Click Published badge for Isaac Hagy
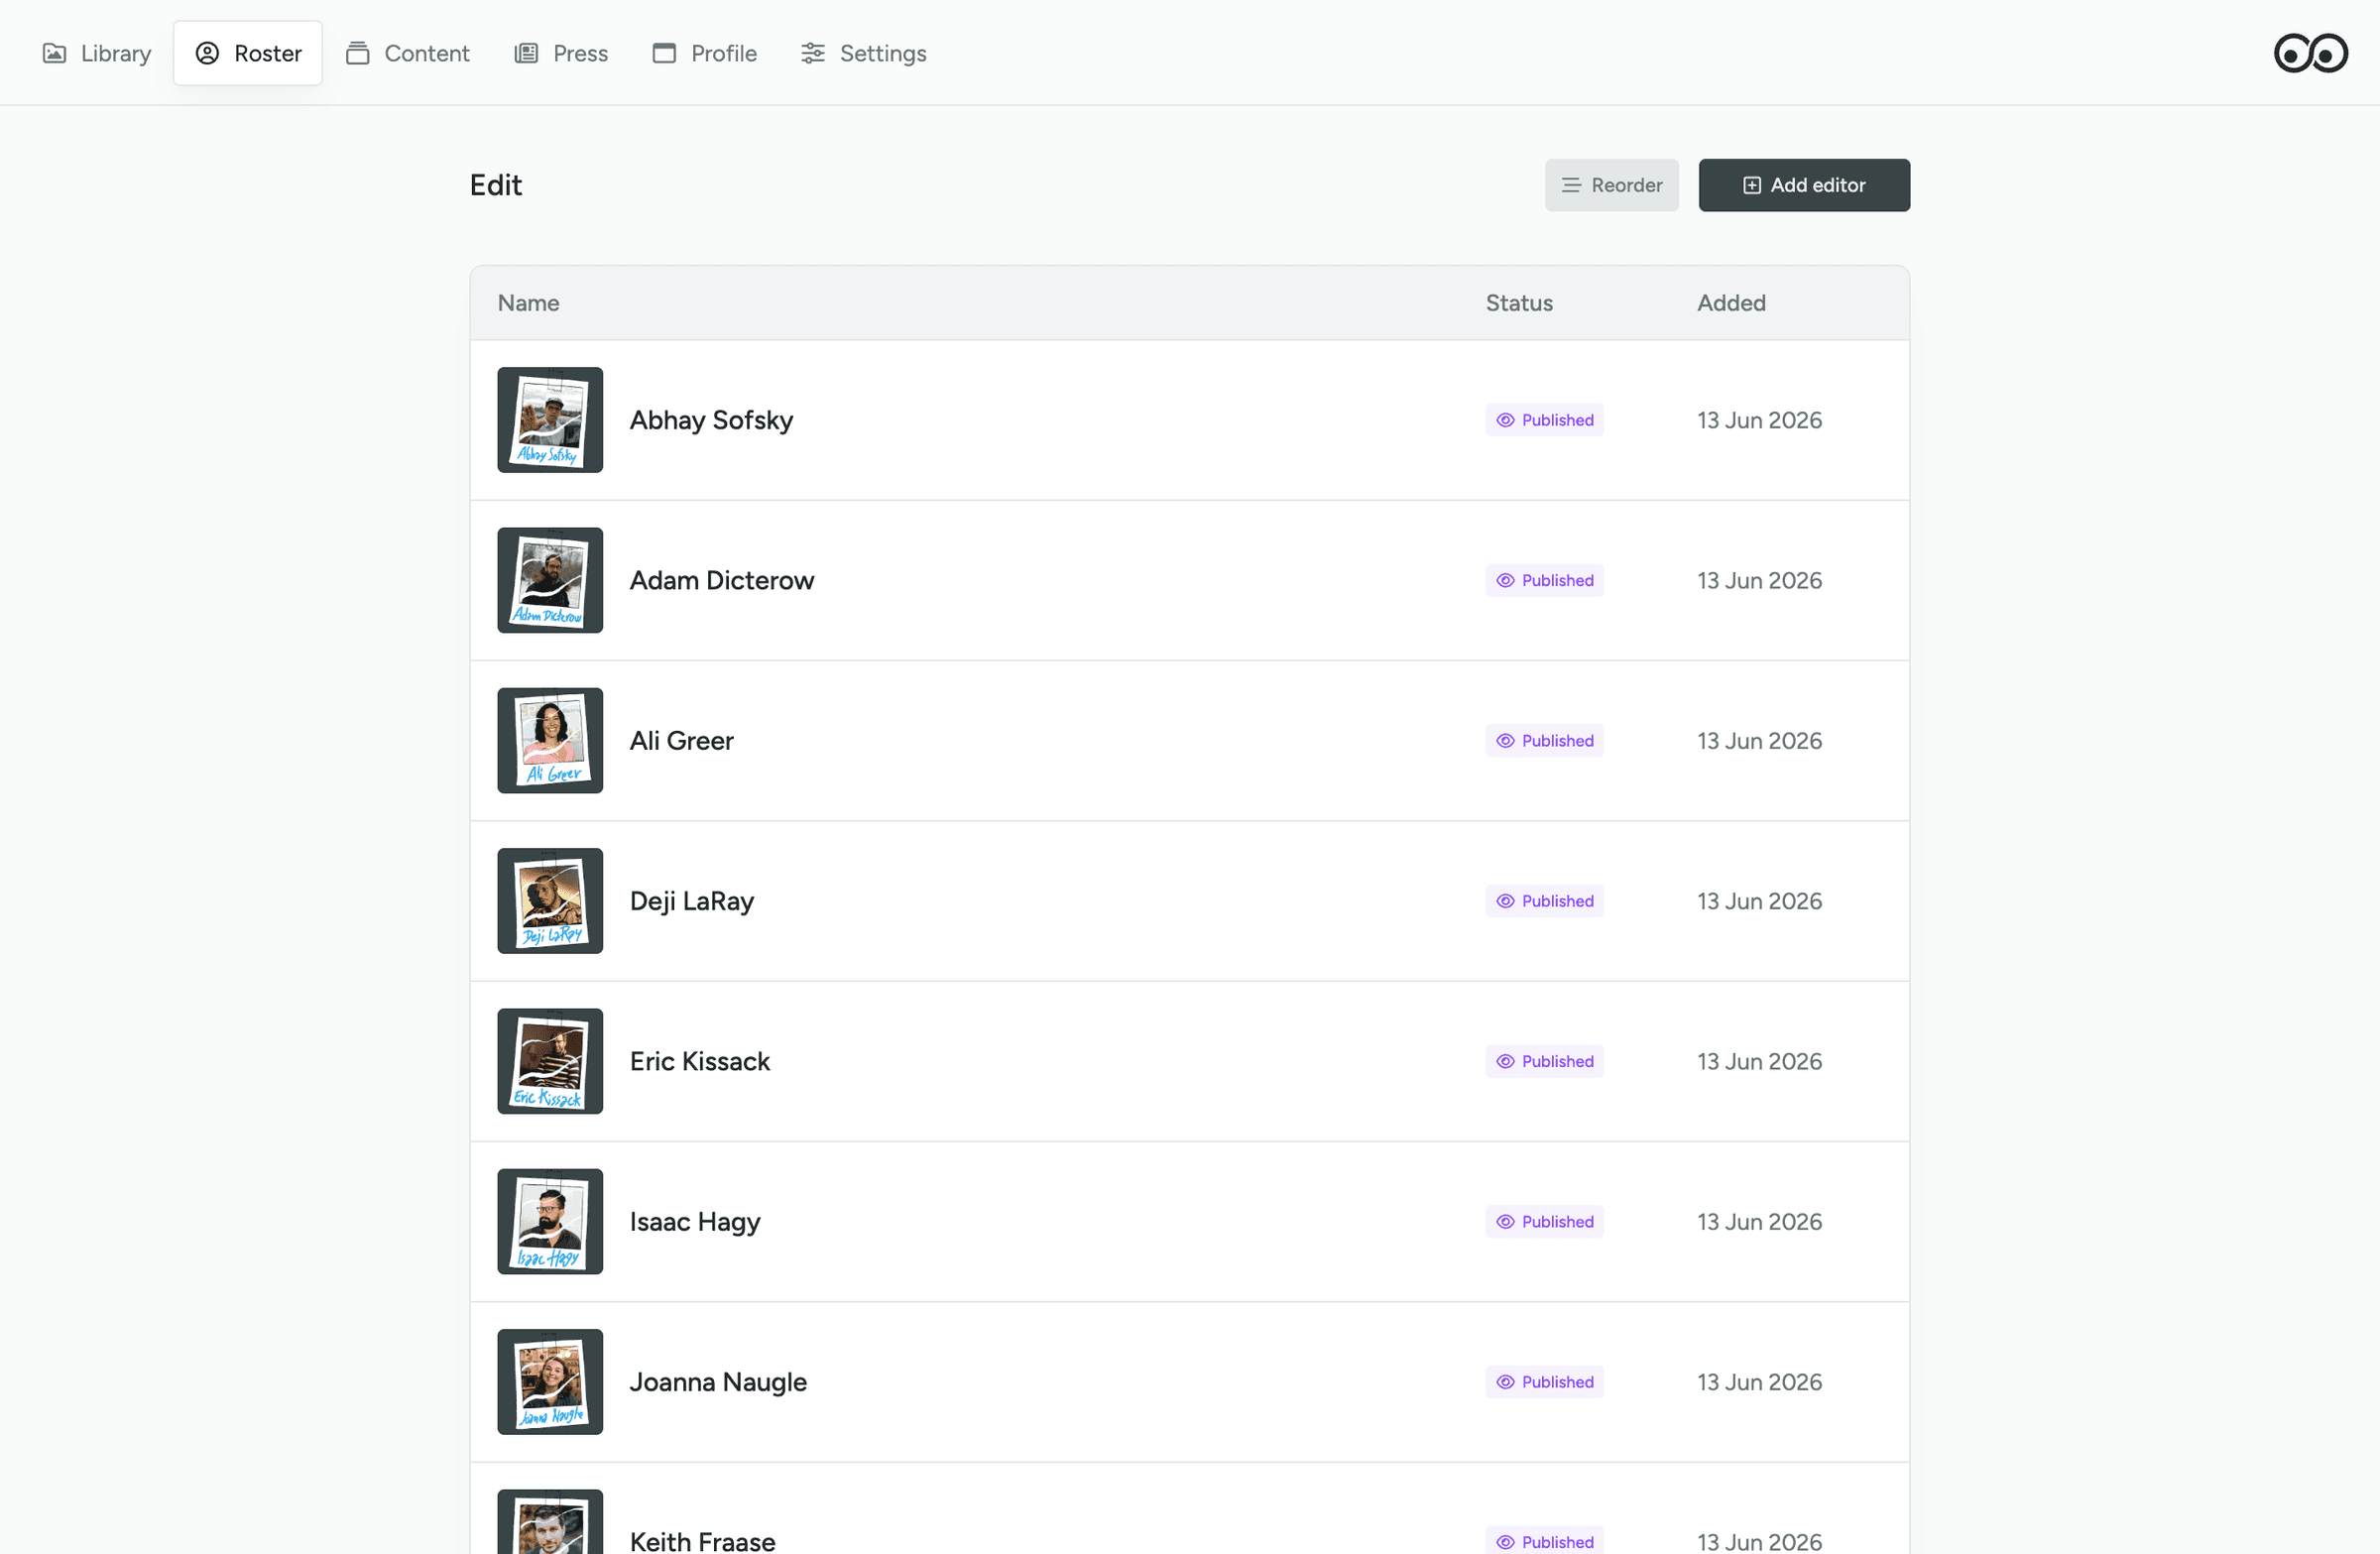This screenshot has height=1554, width=2380. pyautogui.click(x=1544, y=1222)
